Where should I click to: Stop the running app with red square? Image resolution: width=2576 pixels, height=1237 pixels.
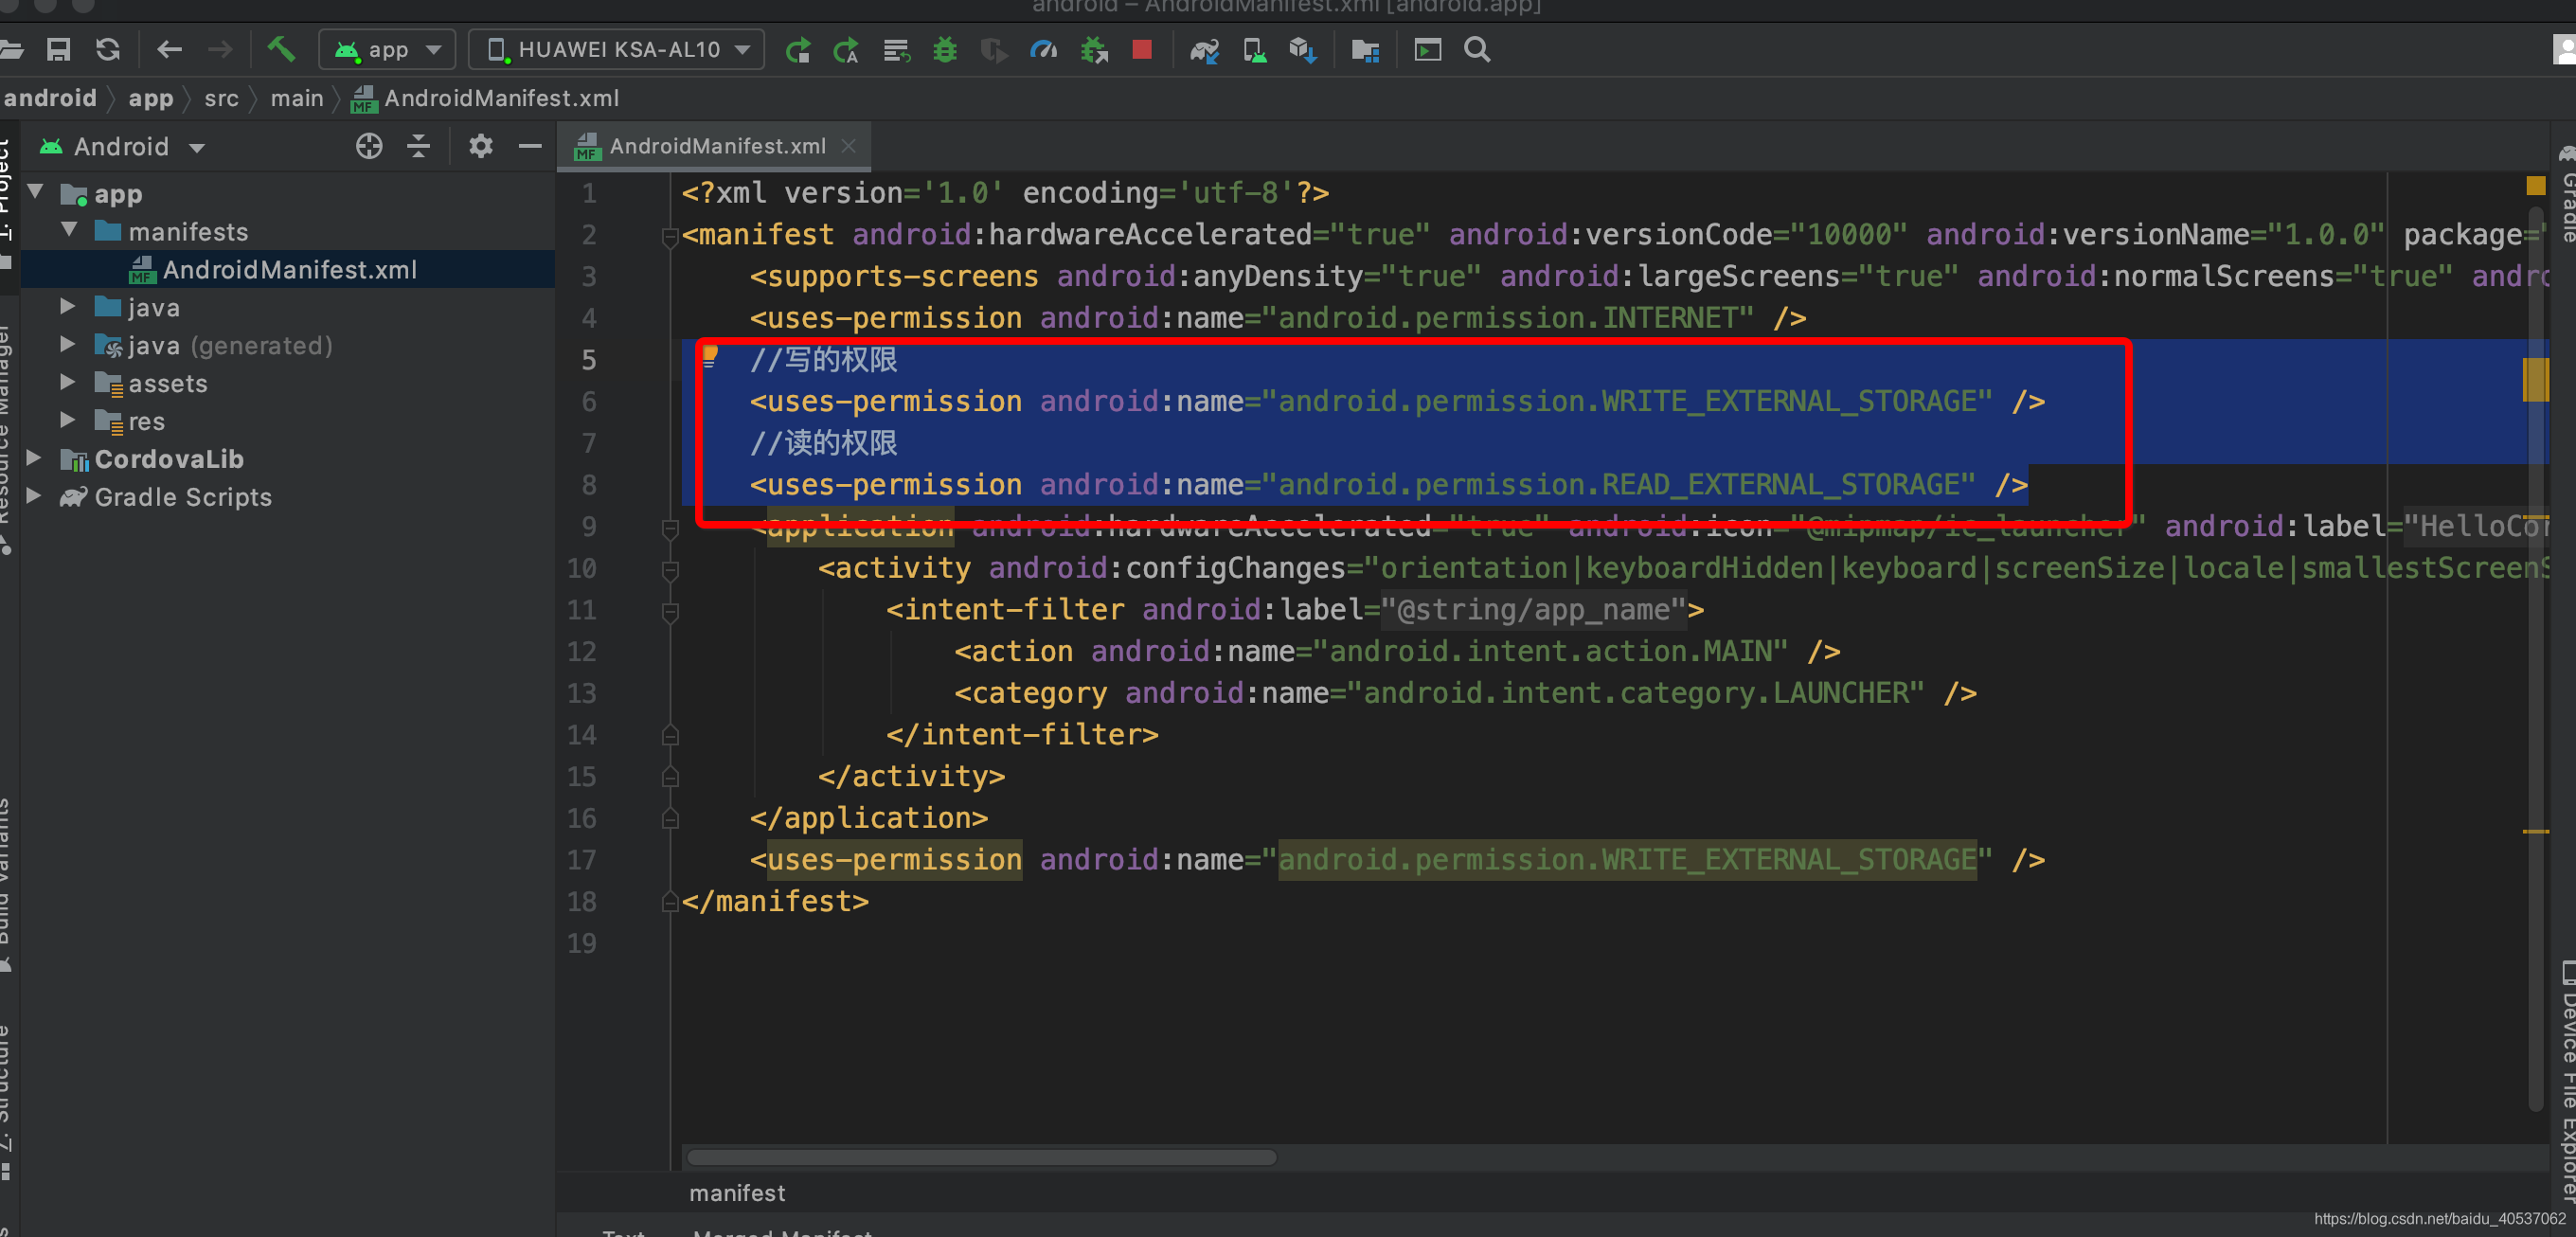pos(1142,49)
